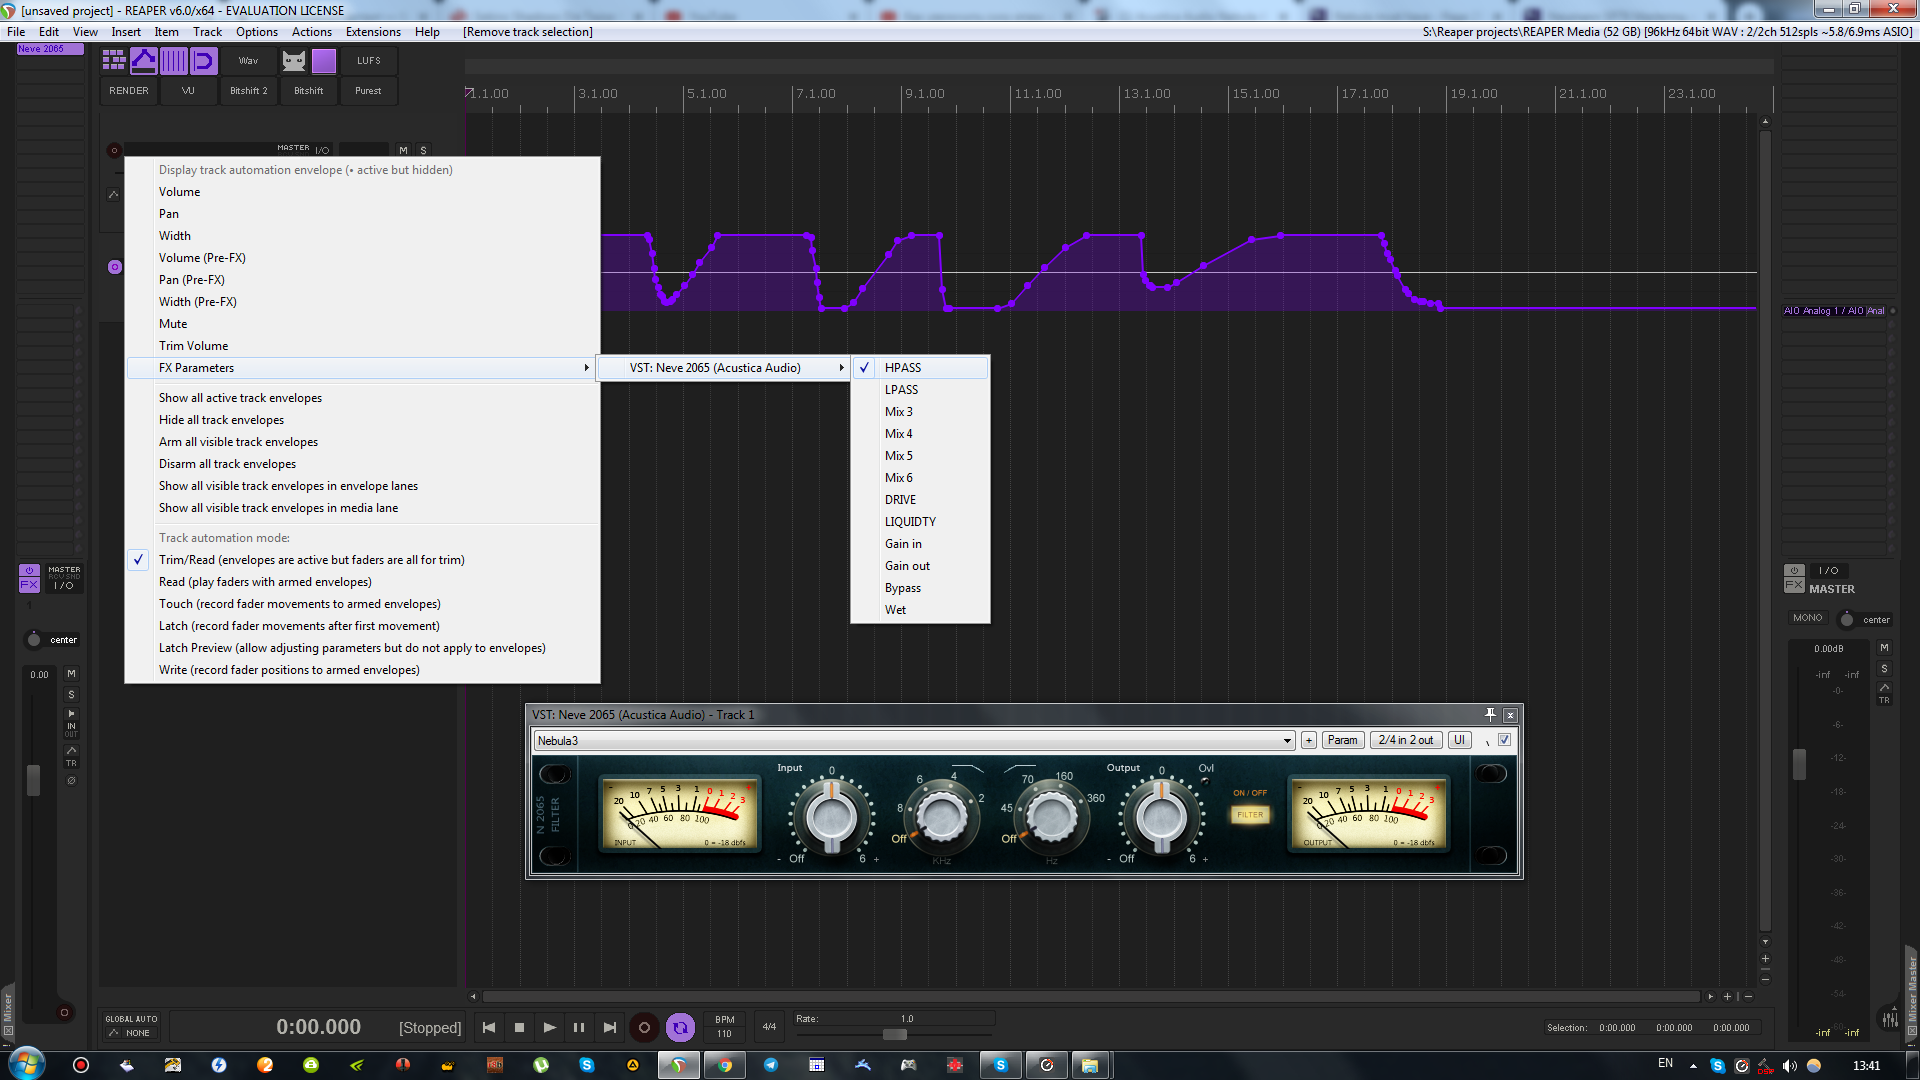Screen dimensions: 1920x1080
Task: Choose Show all active track envelopes
Action: pos(240,398)
